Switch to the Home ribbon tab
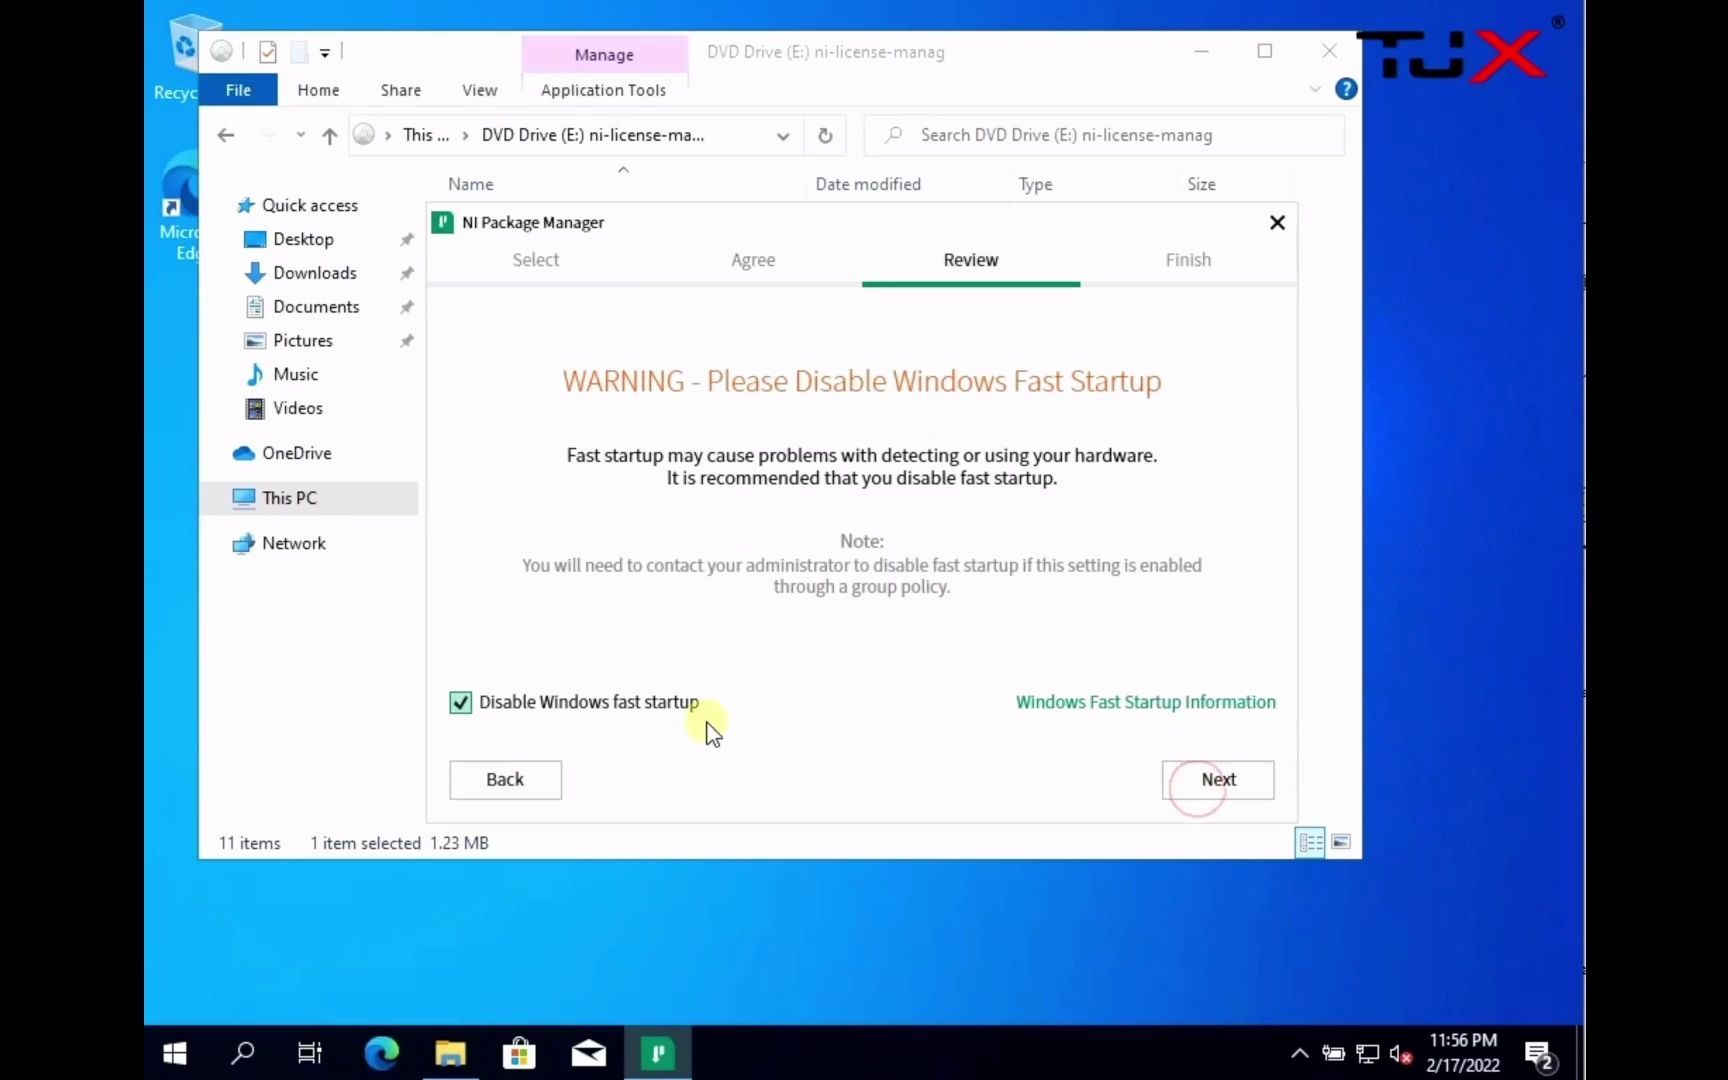The image size is (1728, 1080). click(318, 90)
